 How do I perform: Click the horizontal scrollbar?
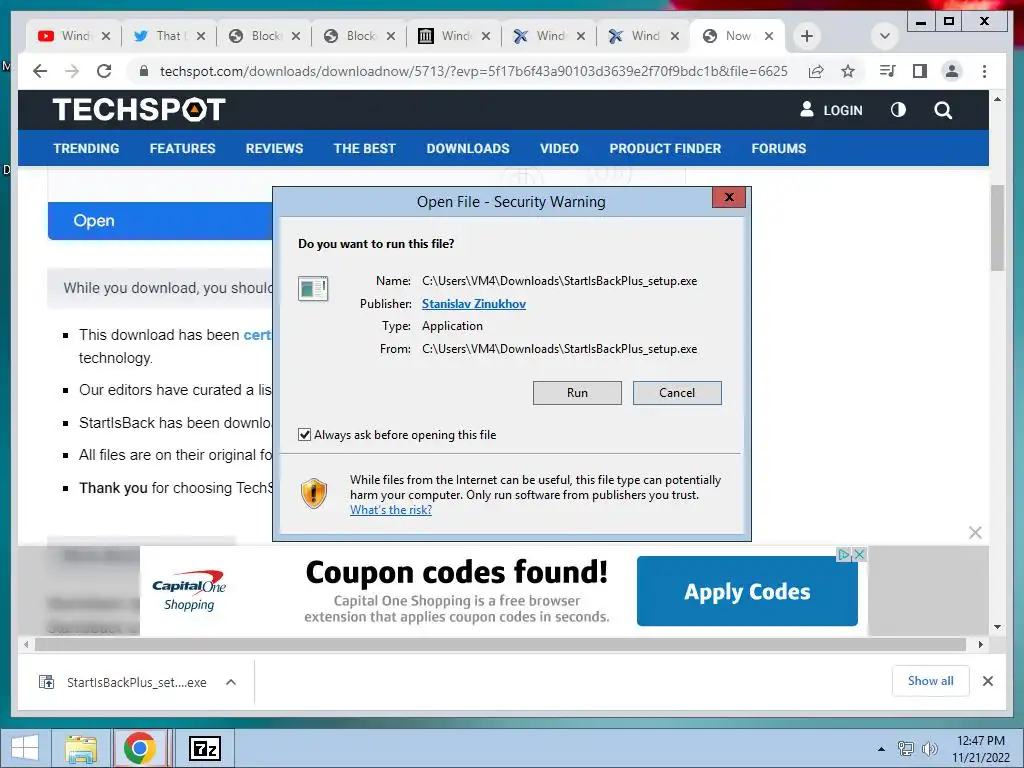pos(500,645)
